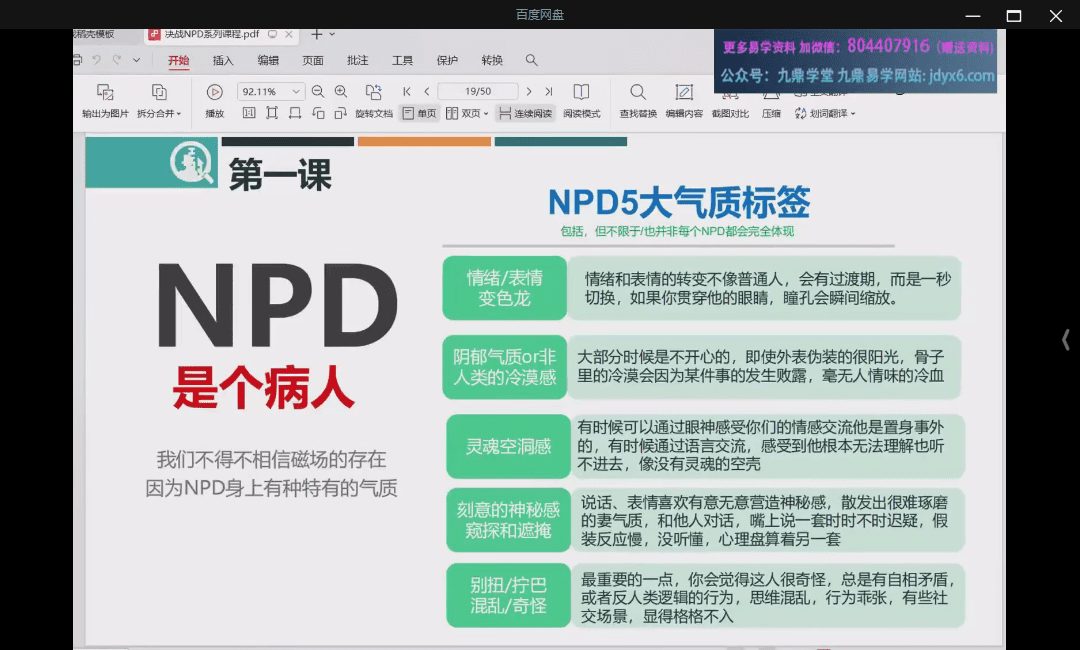The width and height of the screenshot is (1080, 650).
Task: Click the zoom out magnifier icon
Action: 318,91
